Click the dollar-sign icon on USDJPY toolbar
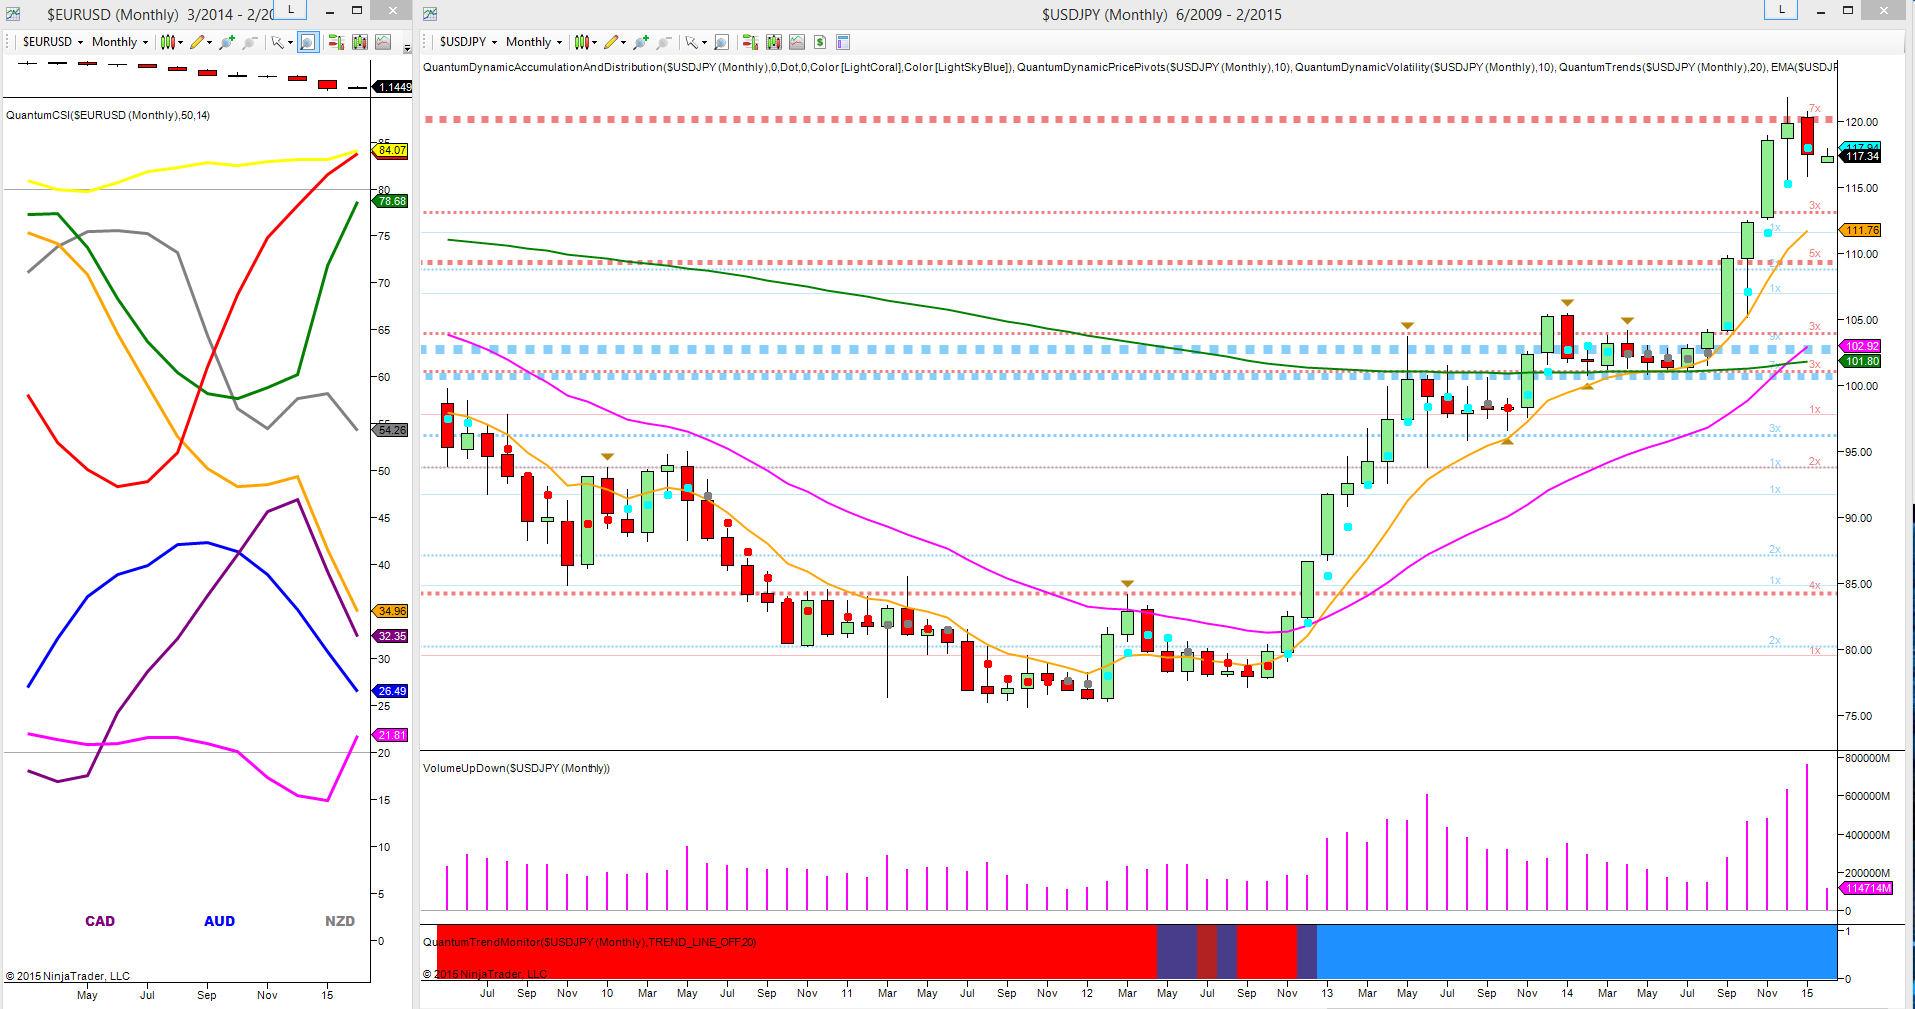The height and width of the screenshot is (1009, 1915). click(x=820, y=42)
